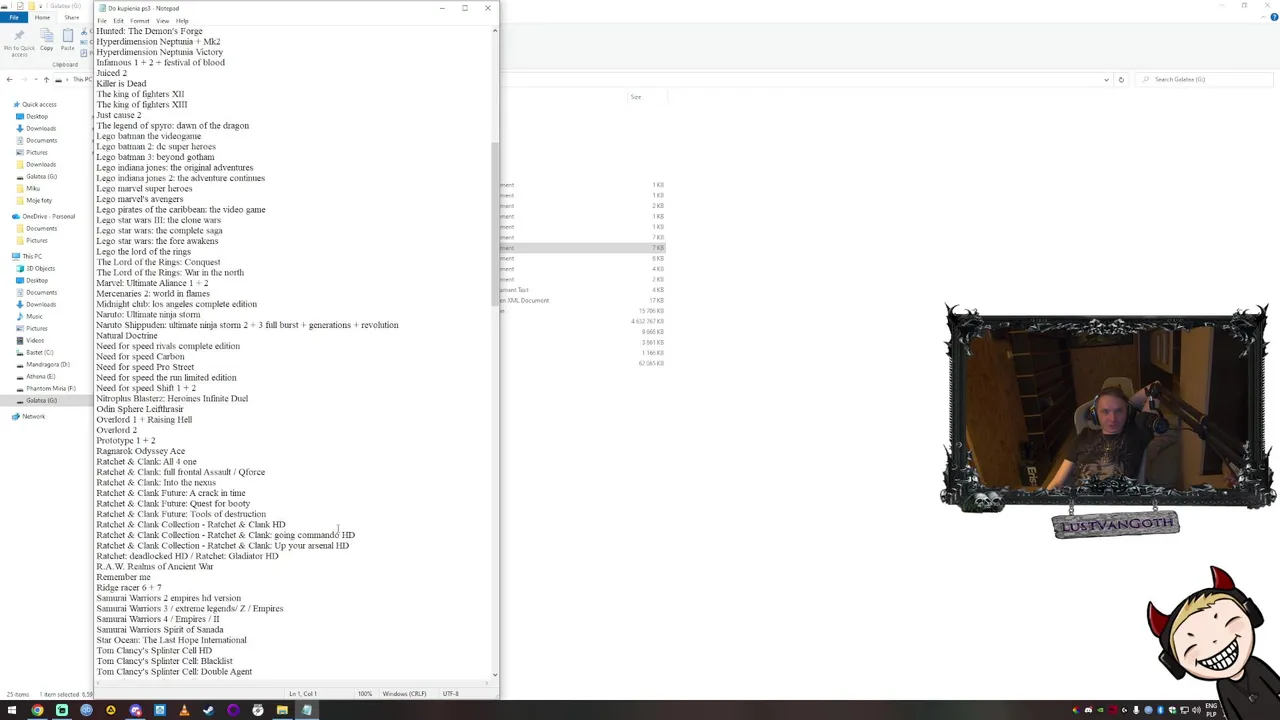This screenshot has width=1280, height=720.
Task: Expand the address bar history dropdown
Action: click(1106, 79)
